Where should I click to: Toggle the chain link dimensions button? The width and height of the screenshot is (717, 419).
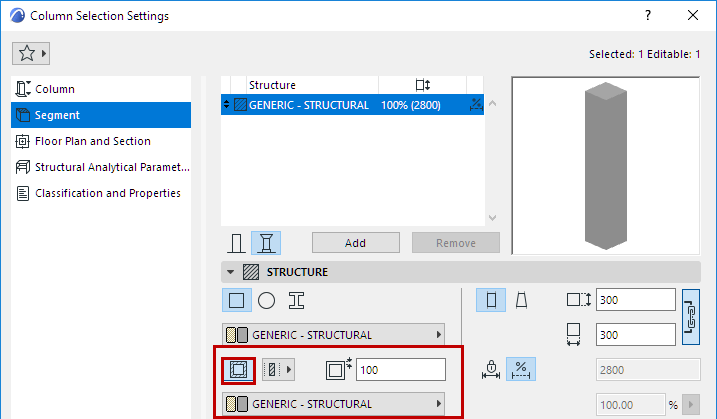coord(691,317)
